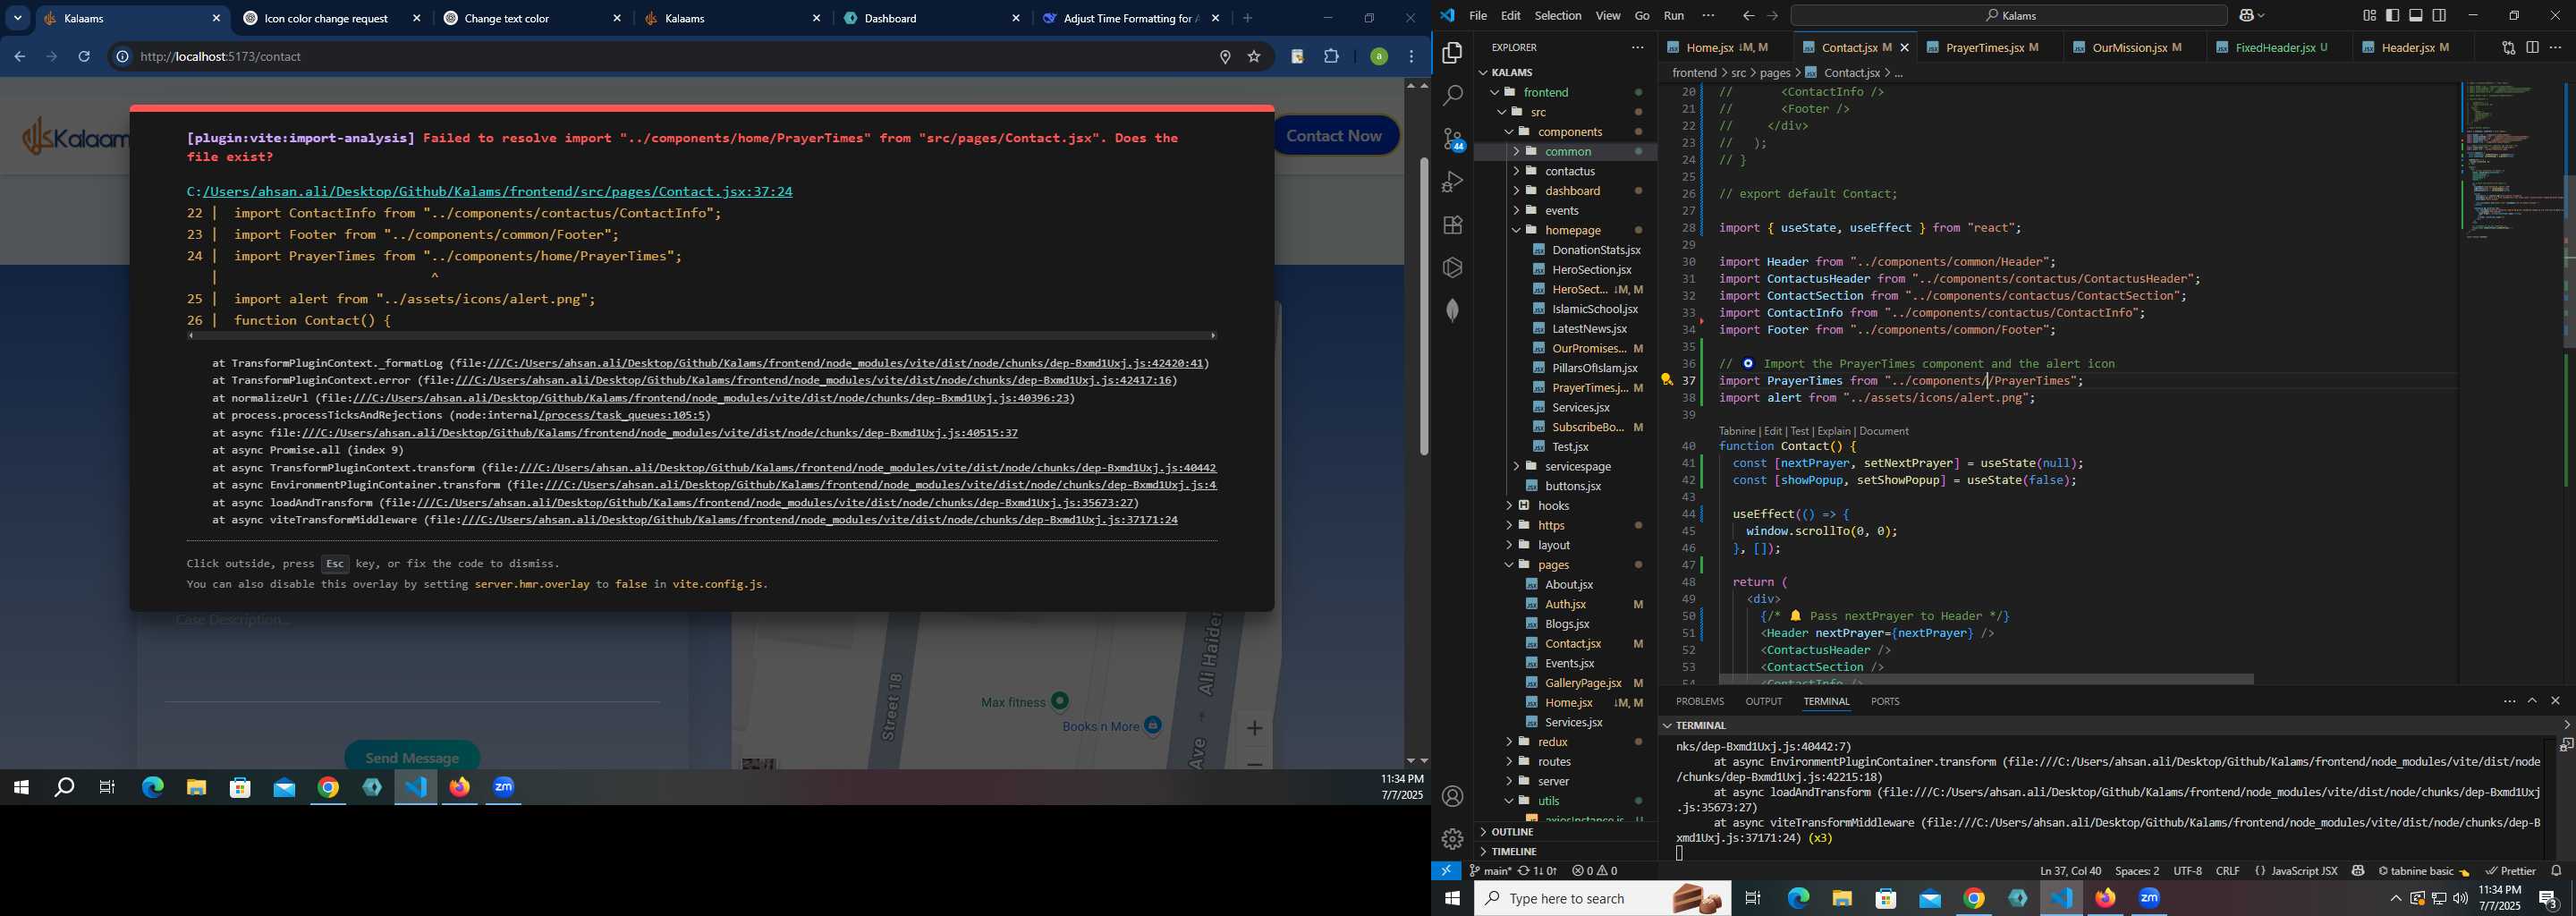This screenshot has width=2576, height=916.
Task: Switch to the Dashboard browser tab
Action: [x=890, y=18]
